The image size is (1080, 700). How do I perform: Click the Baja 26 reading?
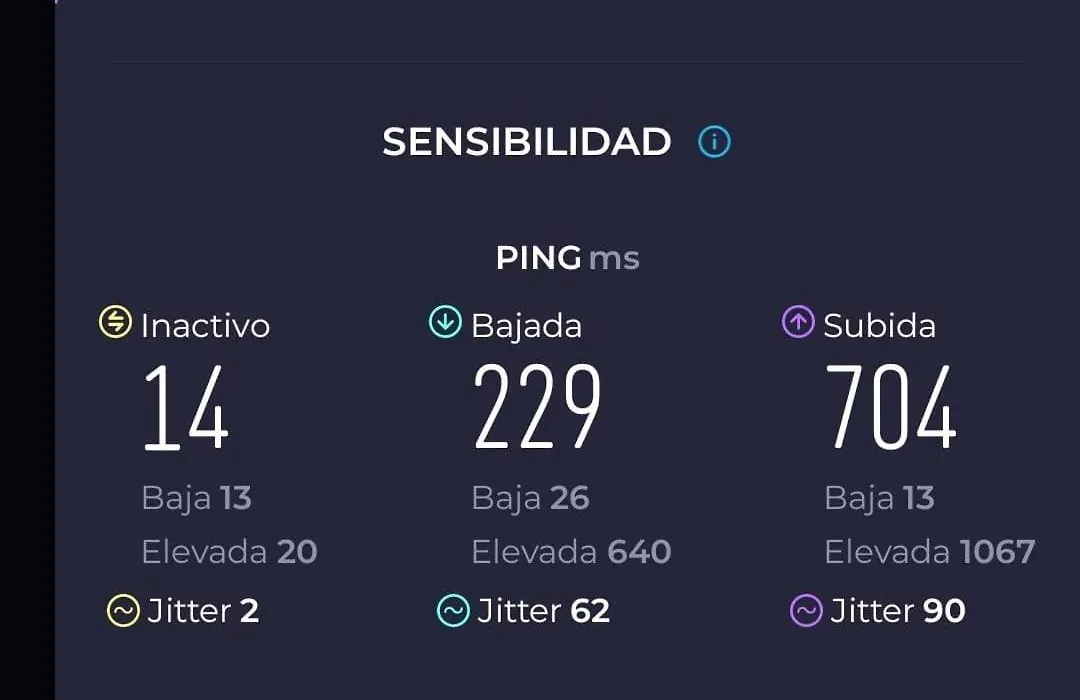pos(530,498)
